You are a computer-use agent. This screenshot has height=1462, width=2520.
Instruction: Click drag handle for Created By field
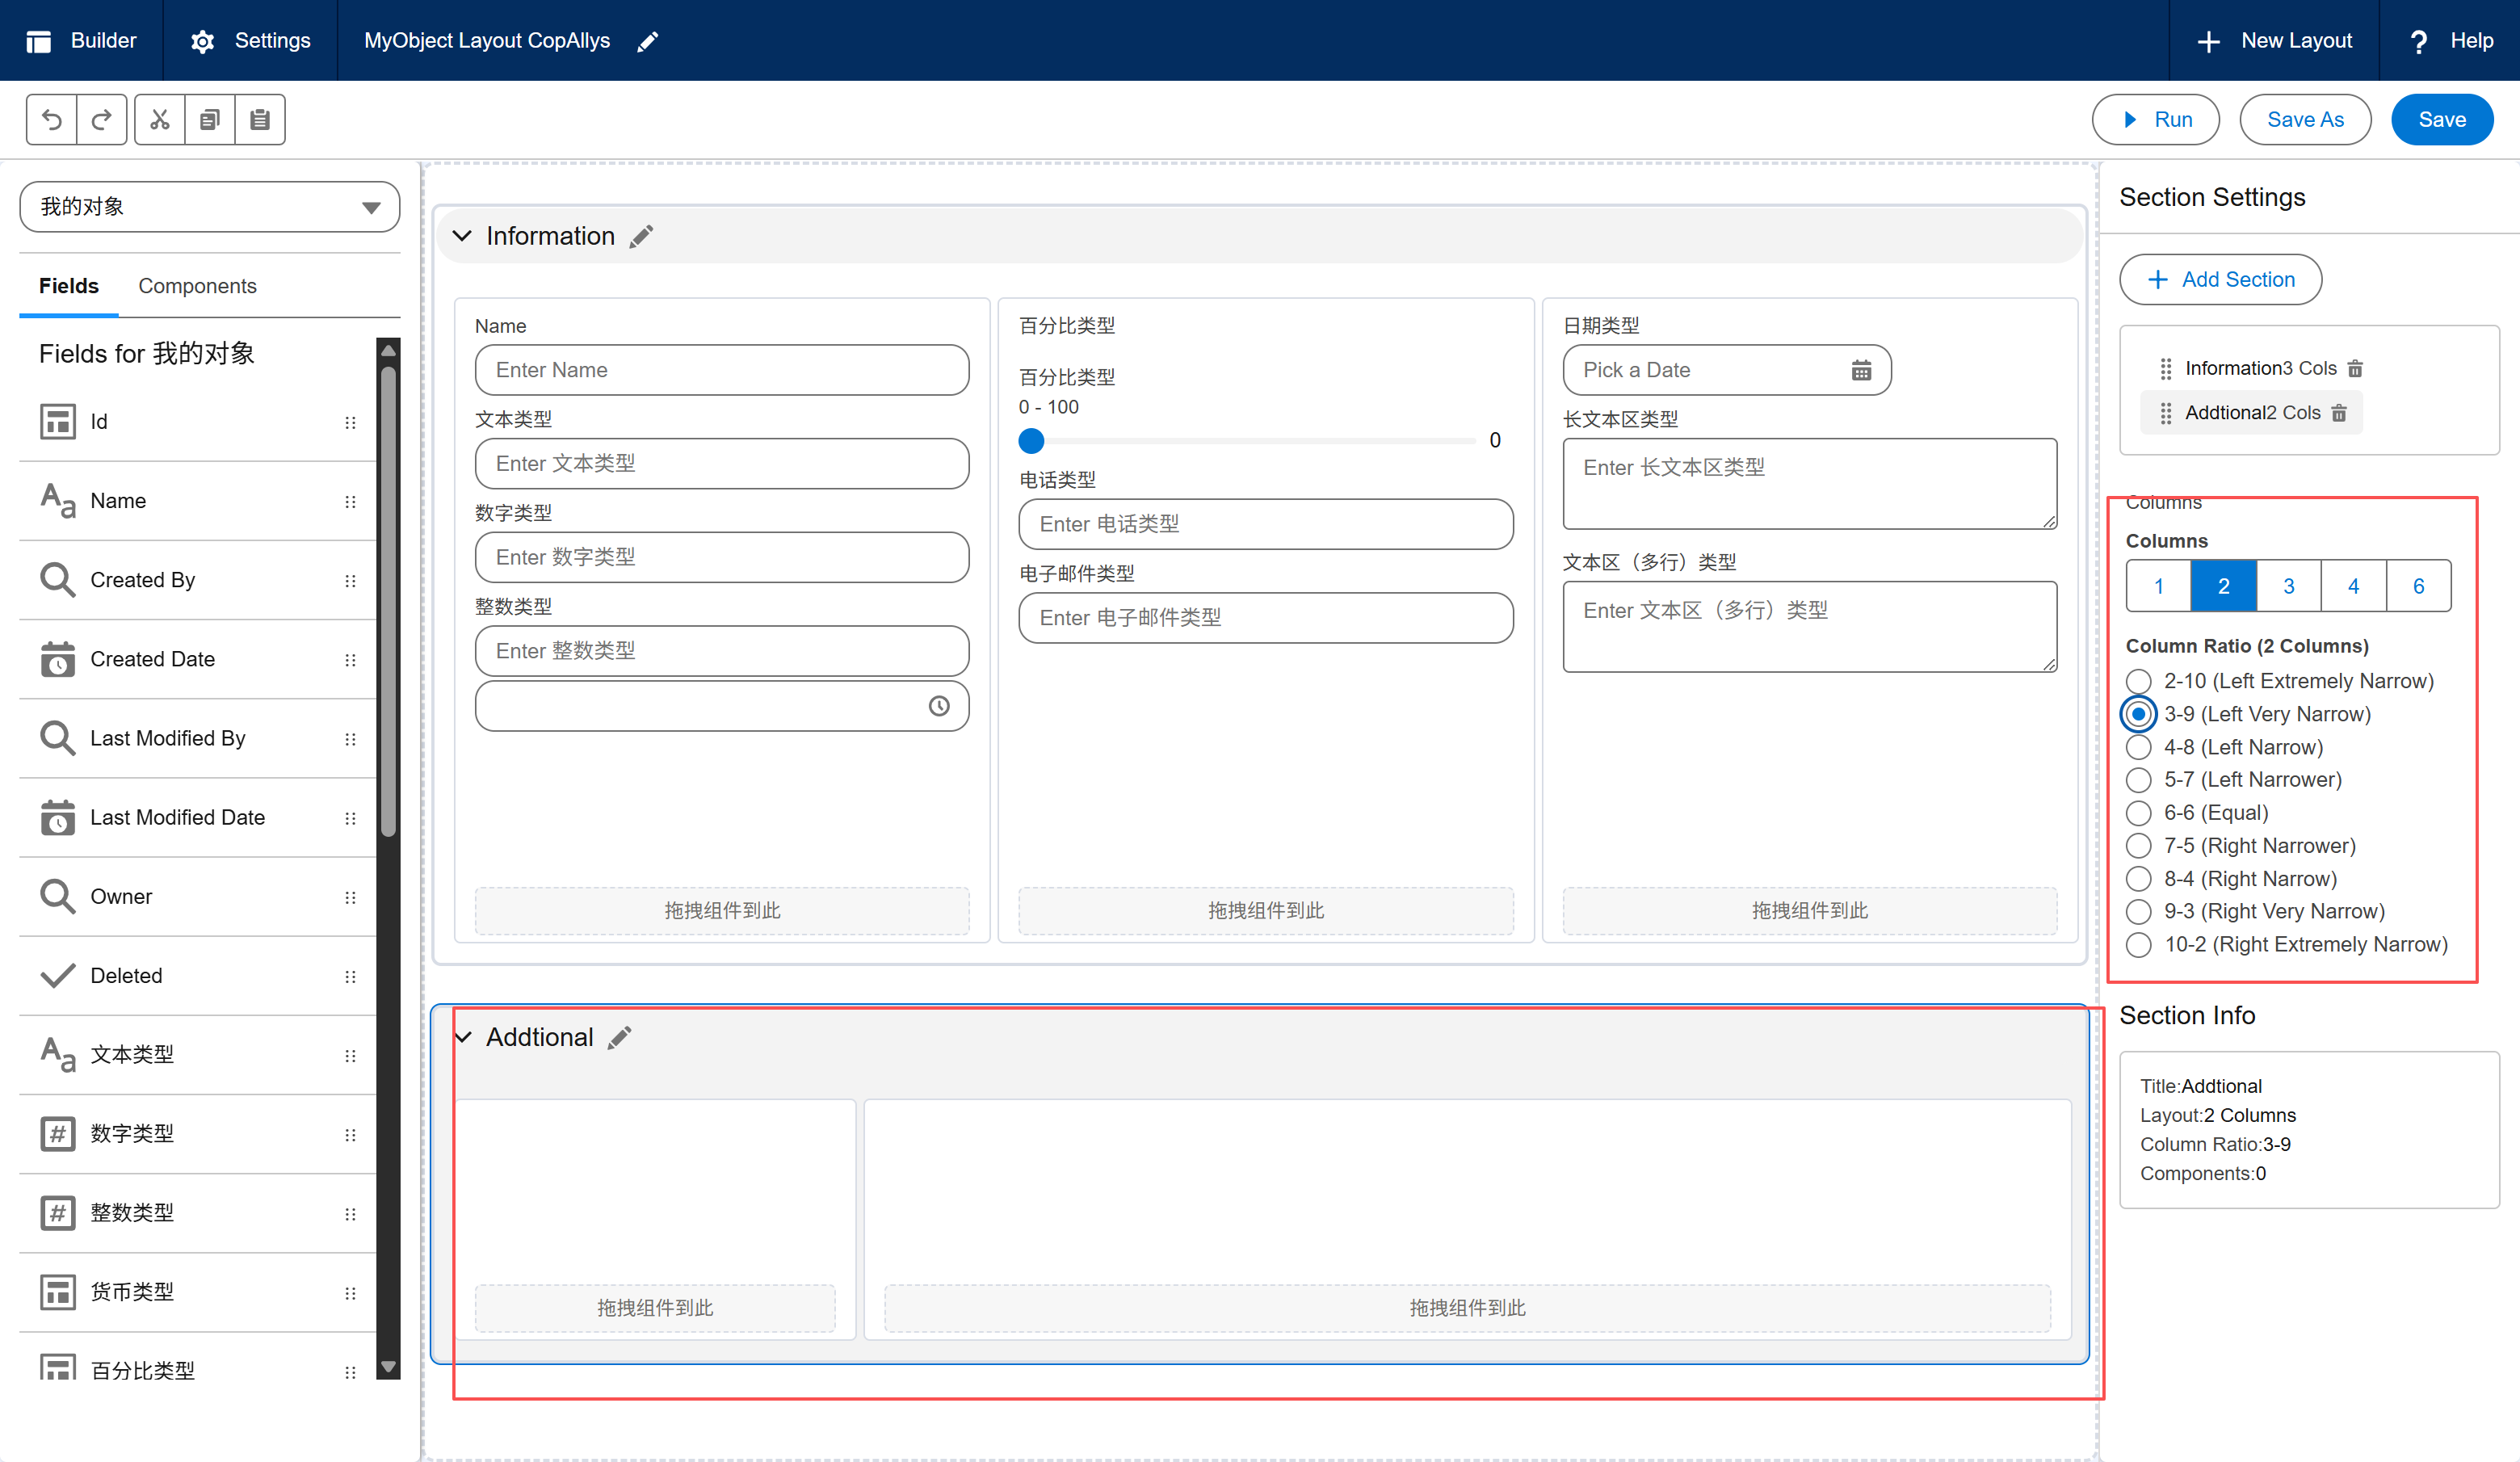click(350, 581)
